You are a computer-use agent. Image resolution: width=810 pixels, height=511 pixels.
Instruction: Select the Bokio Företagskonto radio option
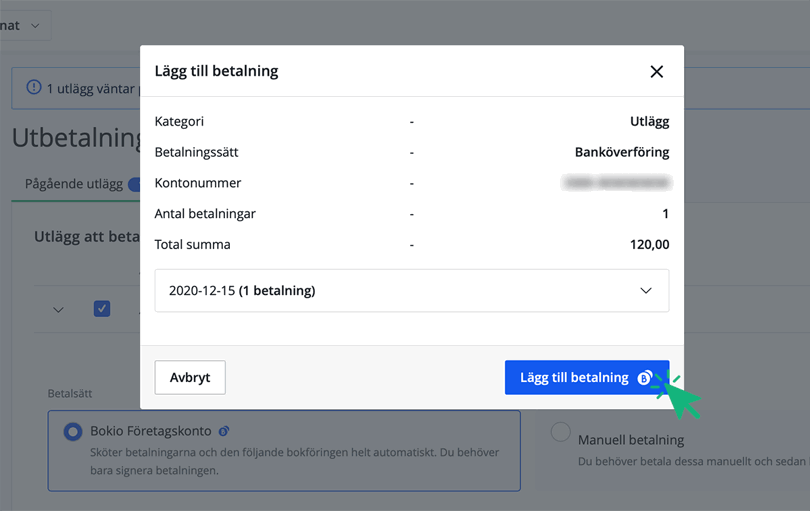pos(73,432)
